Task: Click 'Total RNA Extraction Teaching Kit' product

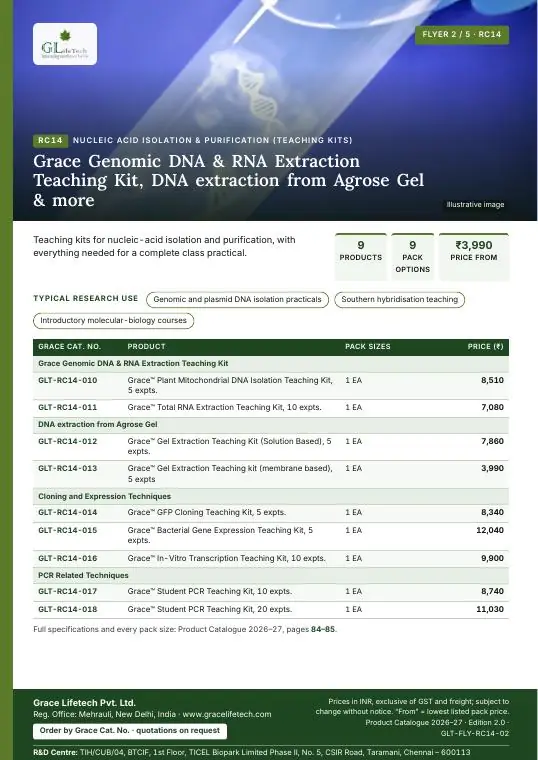Action: tap(224, 408)
